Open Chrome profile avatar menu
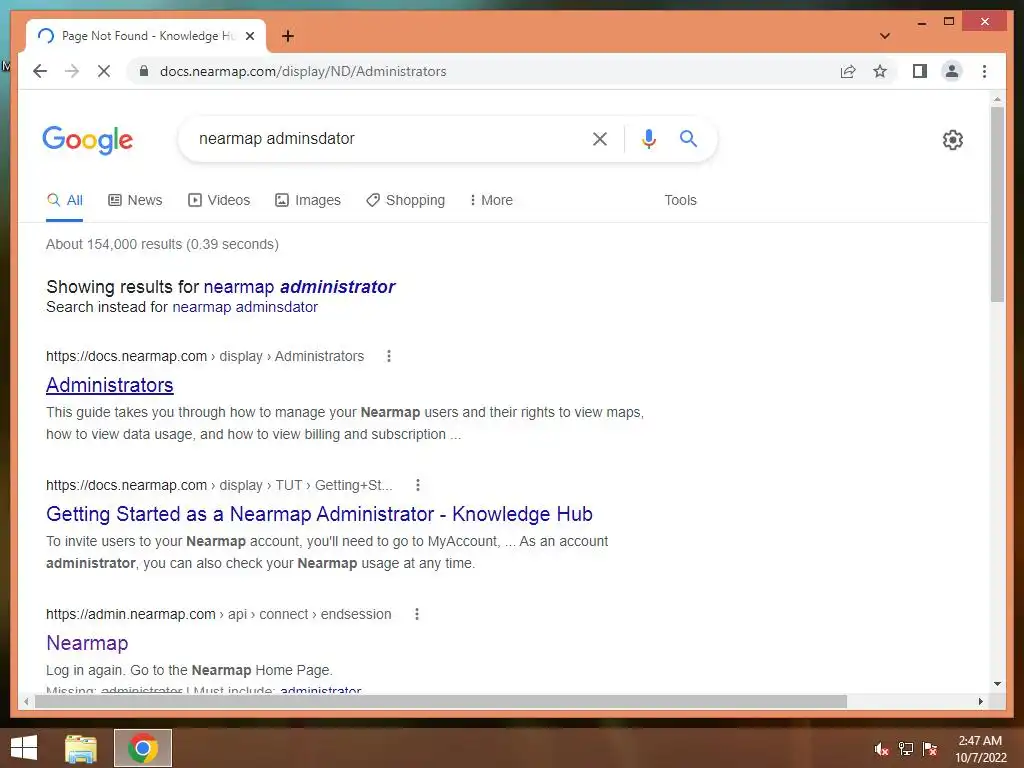 pyautogui.click(x=952, y=71)
